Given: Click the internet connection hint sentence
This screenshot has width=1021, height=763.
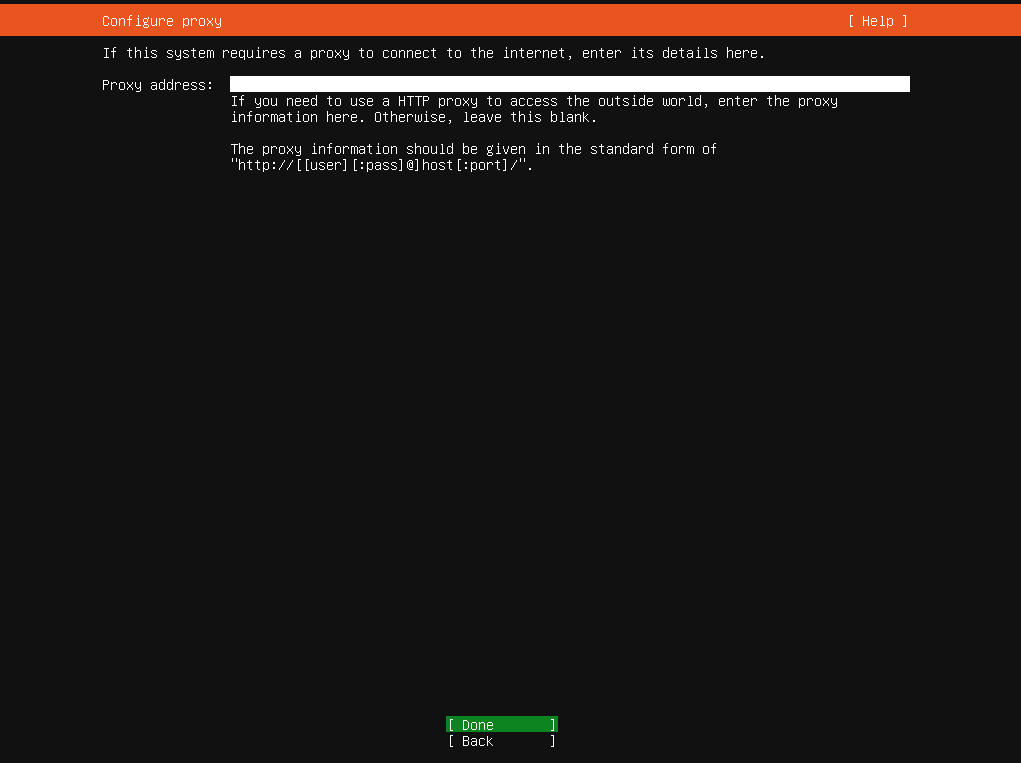Looking at the screenshot, I should click(435, 53).
